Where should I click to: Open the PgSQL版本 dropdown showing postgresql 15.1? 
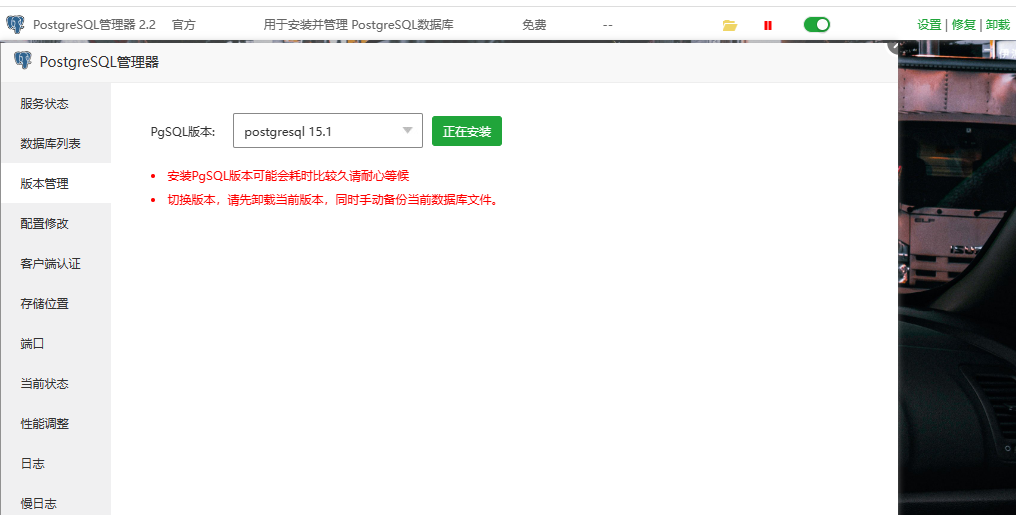[x=328, y=131]
